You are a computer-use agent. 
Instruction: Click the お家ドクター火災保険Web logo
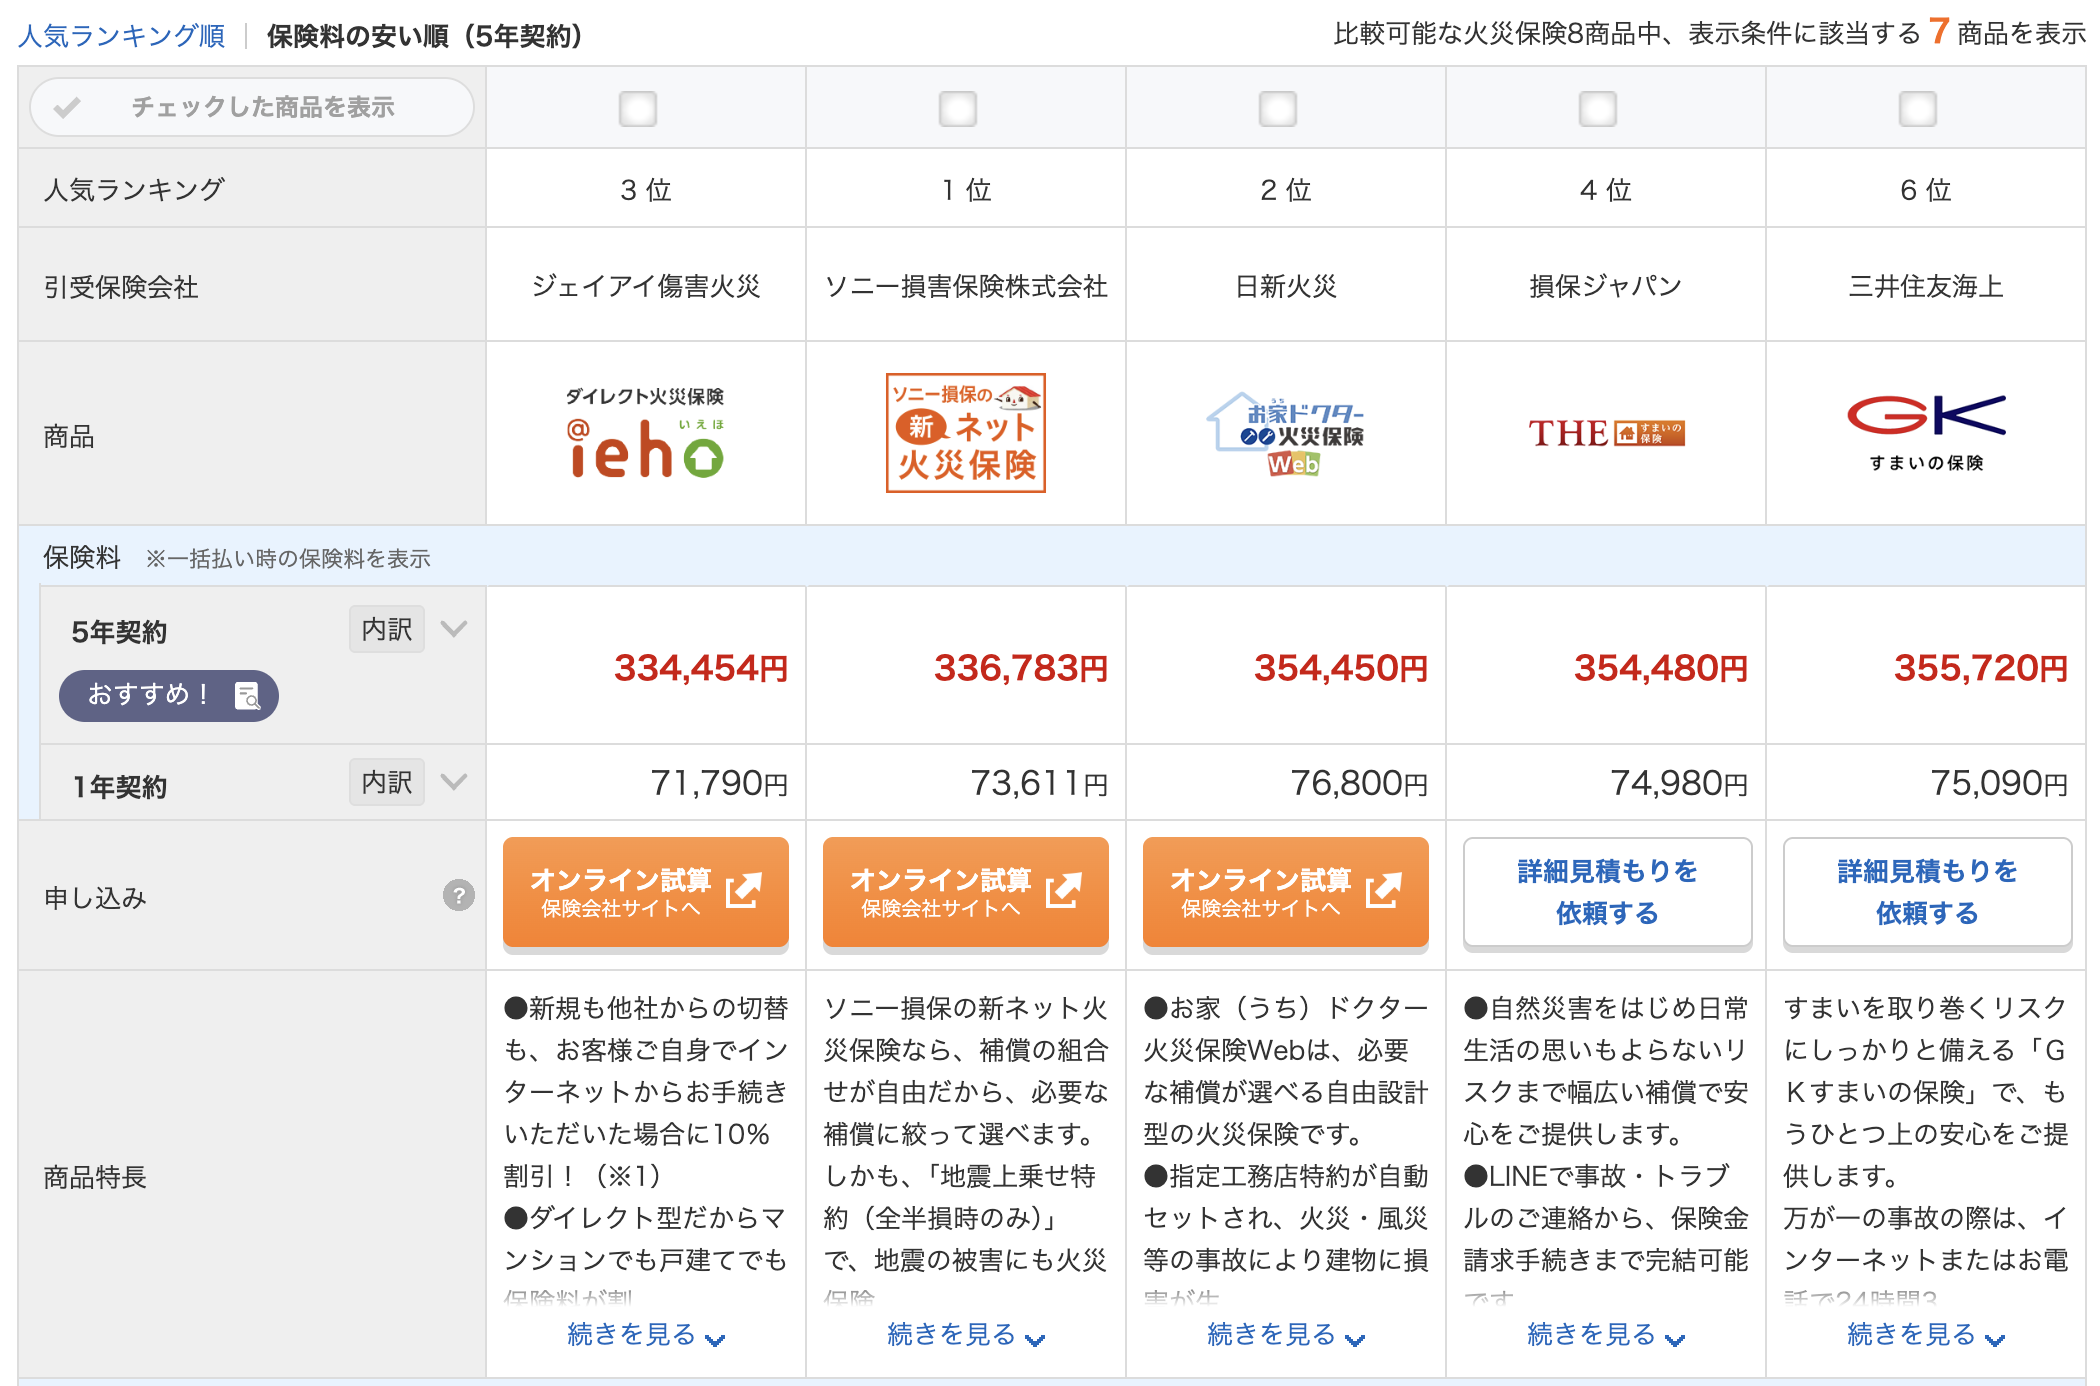click(1286, 433)
